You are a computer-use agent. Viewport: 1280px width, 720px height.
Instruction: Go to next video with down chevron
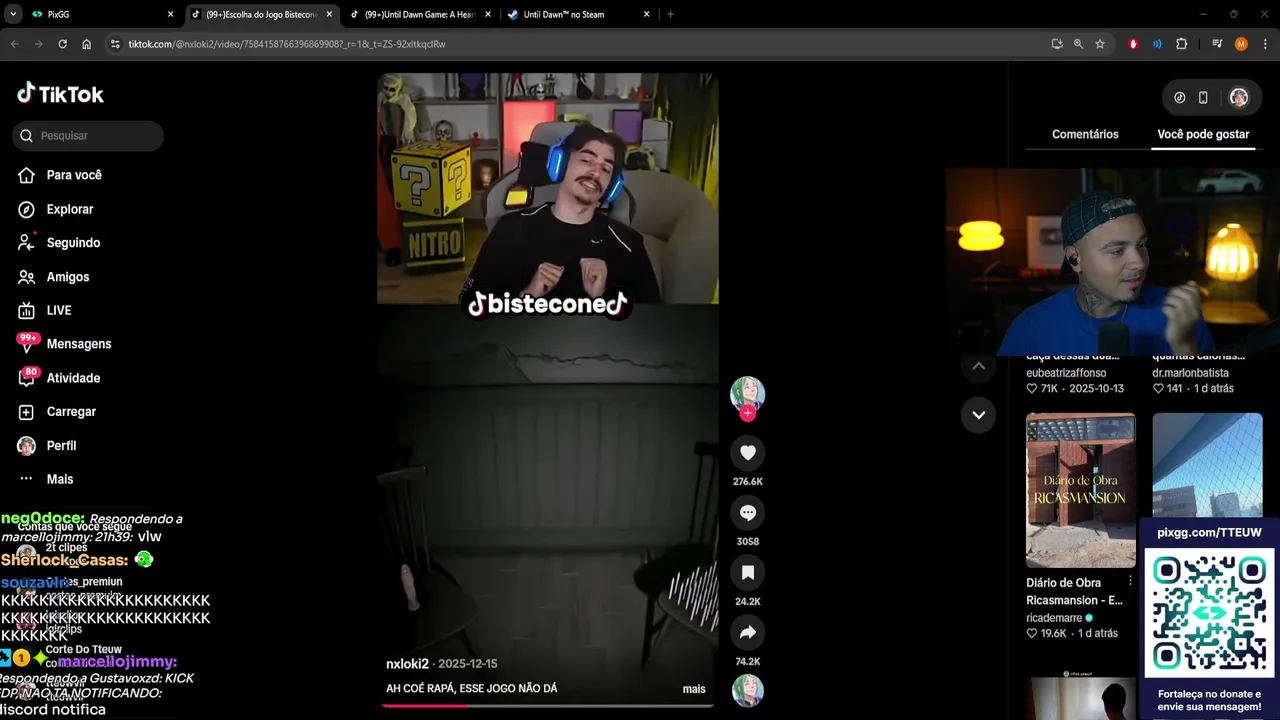[979, 415]
